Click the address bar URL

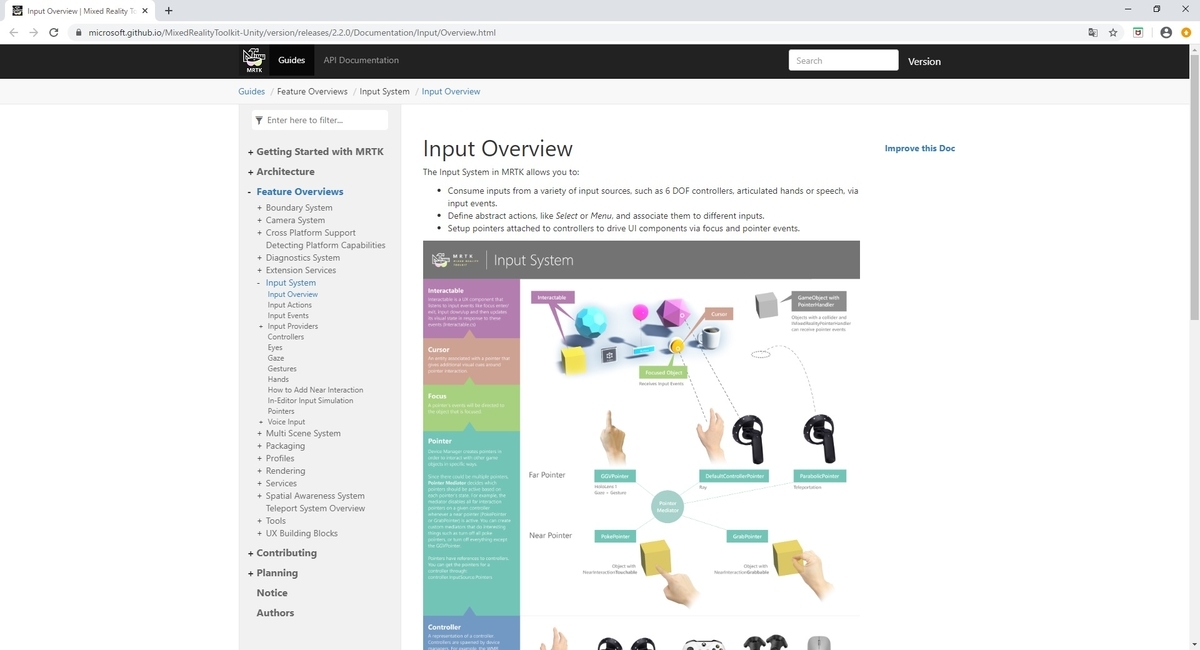pyautogui.click(x=291, y=32)
